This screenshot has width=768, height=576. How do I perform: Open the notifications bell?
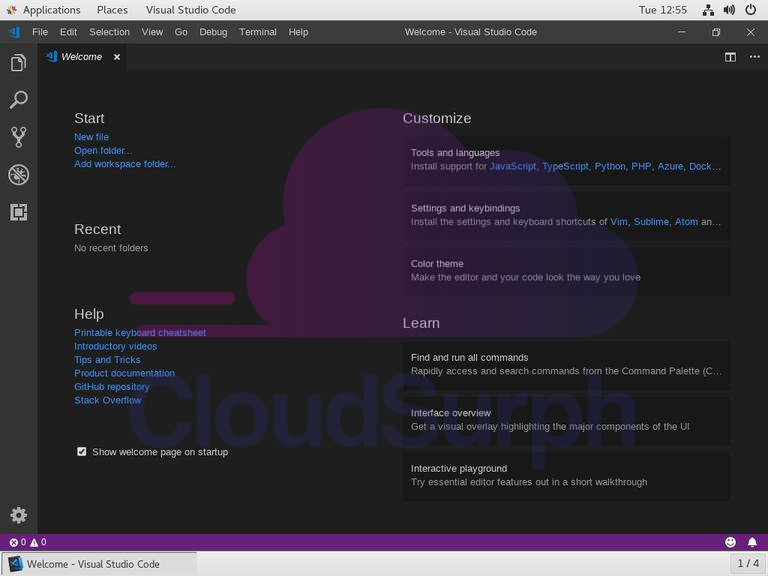pos(752,542)
